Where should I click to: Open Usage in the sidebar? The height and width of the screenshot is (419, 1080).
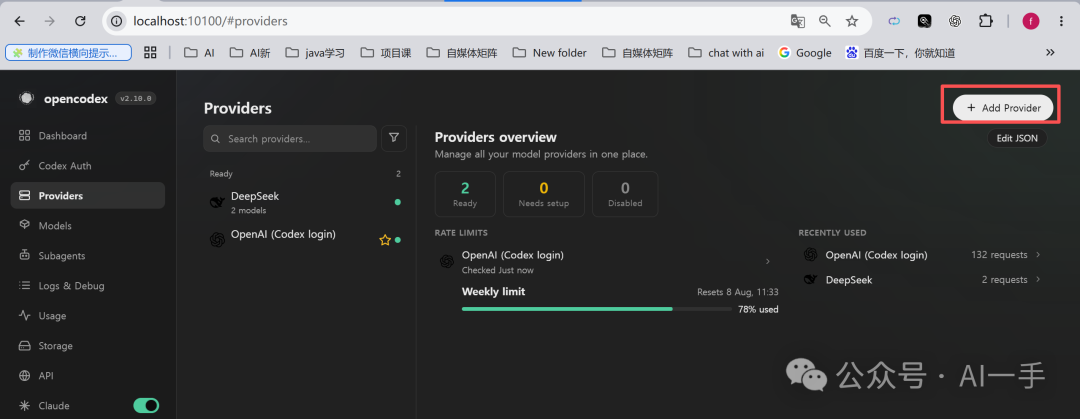tap(87, 316)
